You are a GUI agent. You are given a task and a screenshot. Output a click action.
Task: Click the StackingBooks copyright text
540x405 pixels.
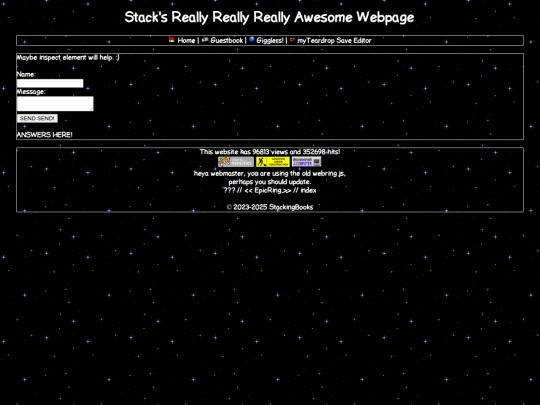coord(270,207)
